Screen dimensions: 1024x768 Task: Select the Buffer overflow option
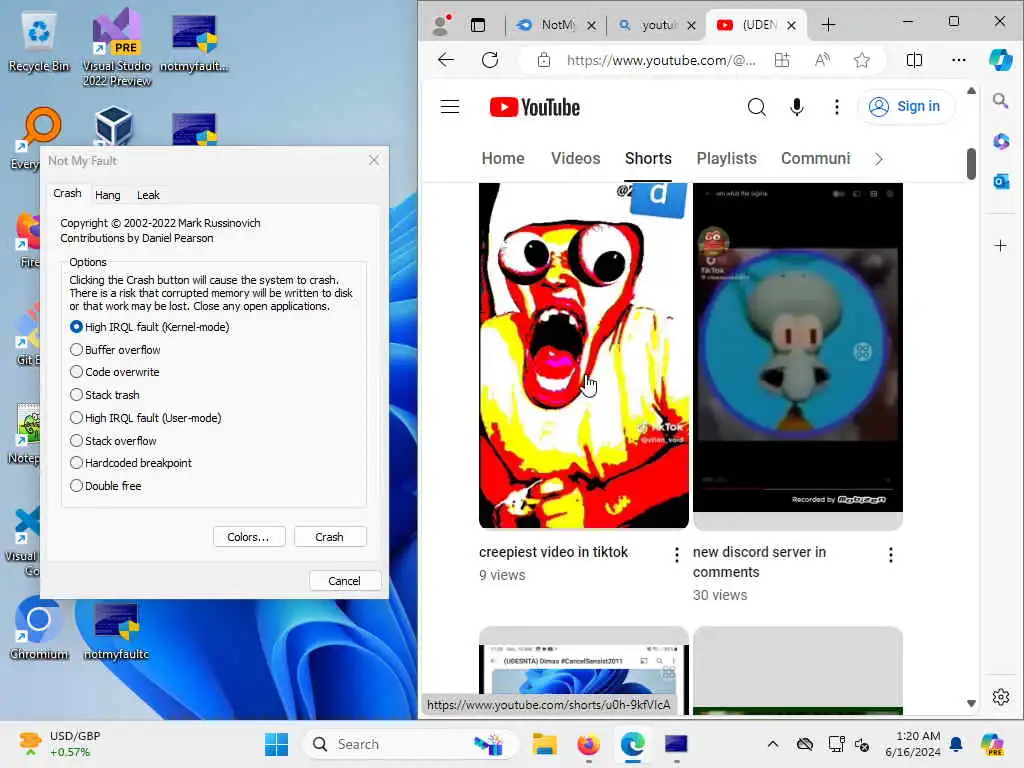click(x=115, y=349)
